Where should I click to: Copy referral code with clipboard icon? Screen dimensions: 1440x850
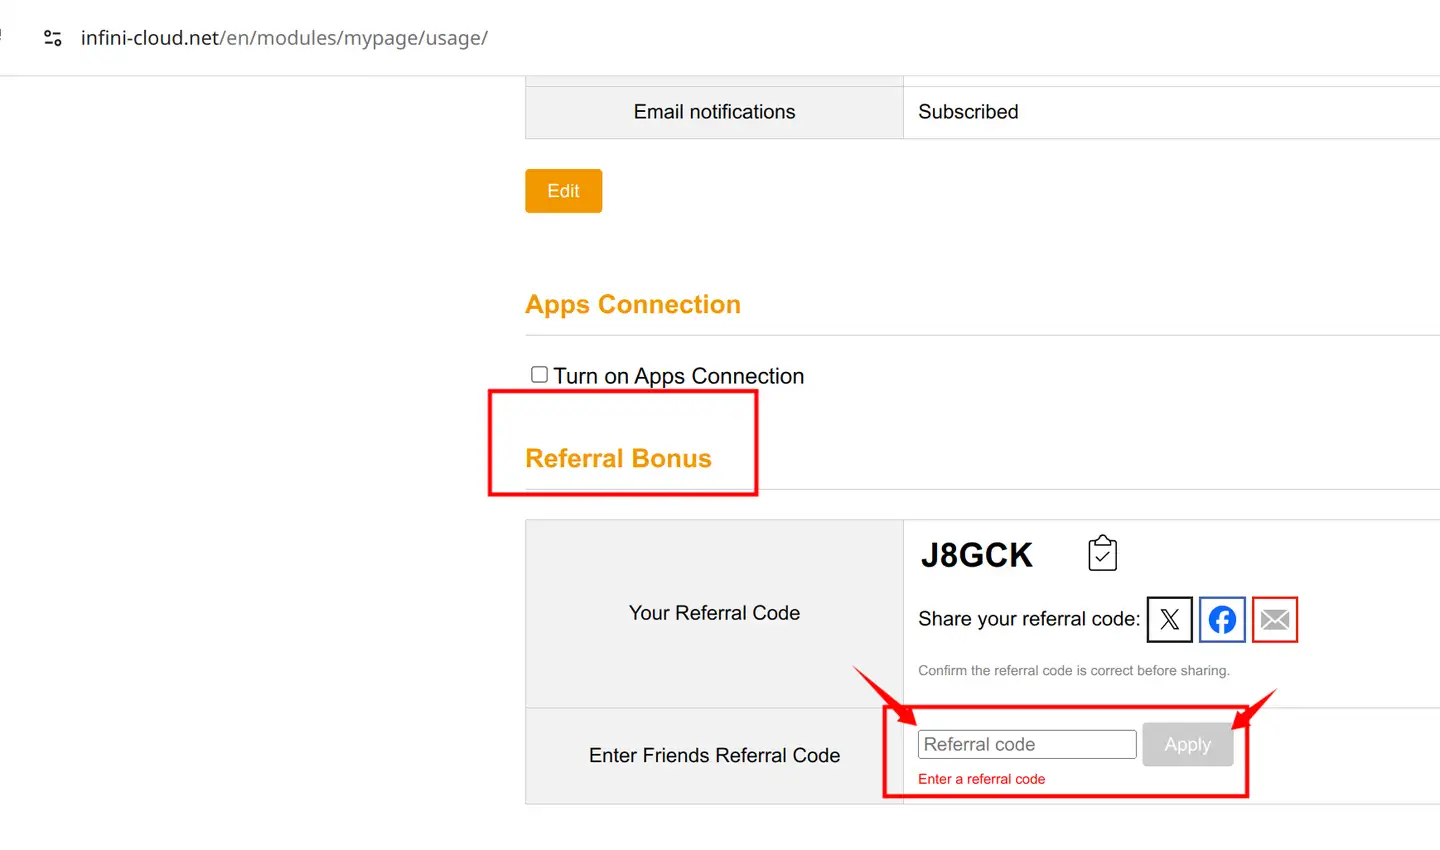click(x=1102, y=553)
